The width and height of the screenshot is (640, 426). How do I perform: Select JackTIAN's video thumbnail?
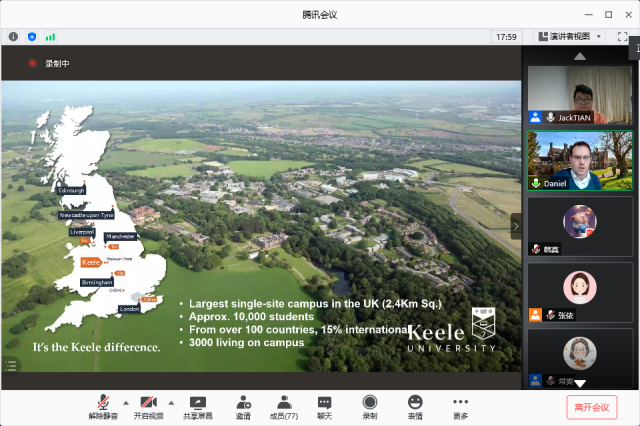580,95
